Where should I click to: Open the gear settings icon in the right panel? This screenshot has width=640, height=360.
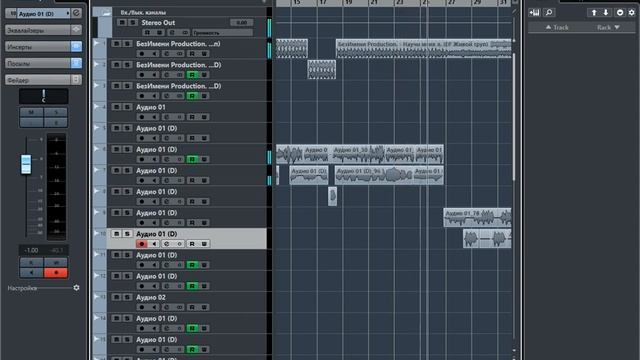[x=632, y=13]
